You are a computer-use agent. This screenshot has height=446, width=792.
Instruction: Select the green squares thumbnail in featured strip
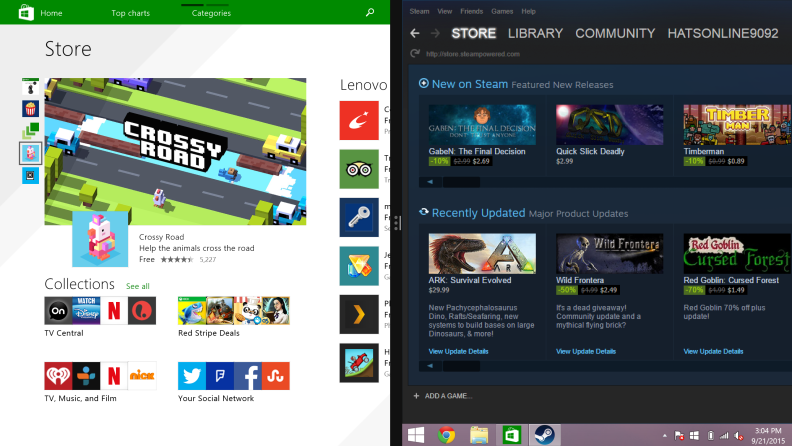[30, 130]
